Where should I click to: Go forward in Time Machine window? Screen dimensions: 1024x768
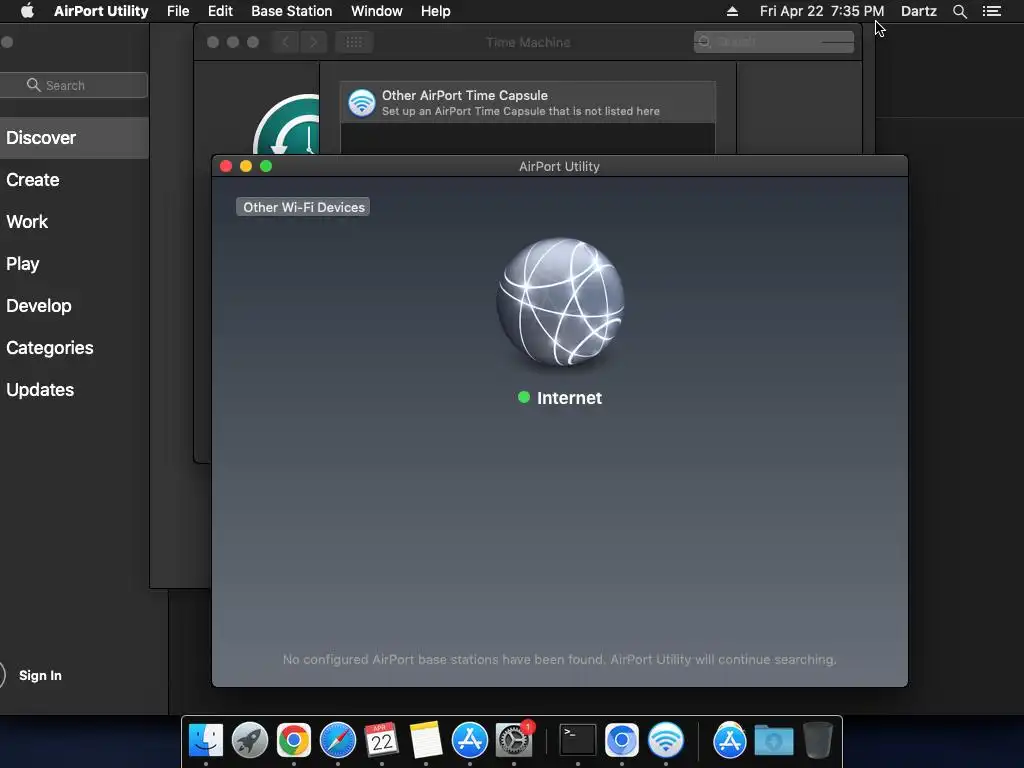pyautogui.click(x=313, y=42)
